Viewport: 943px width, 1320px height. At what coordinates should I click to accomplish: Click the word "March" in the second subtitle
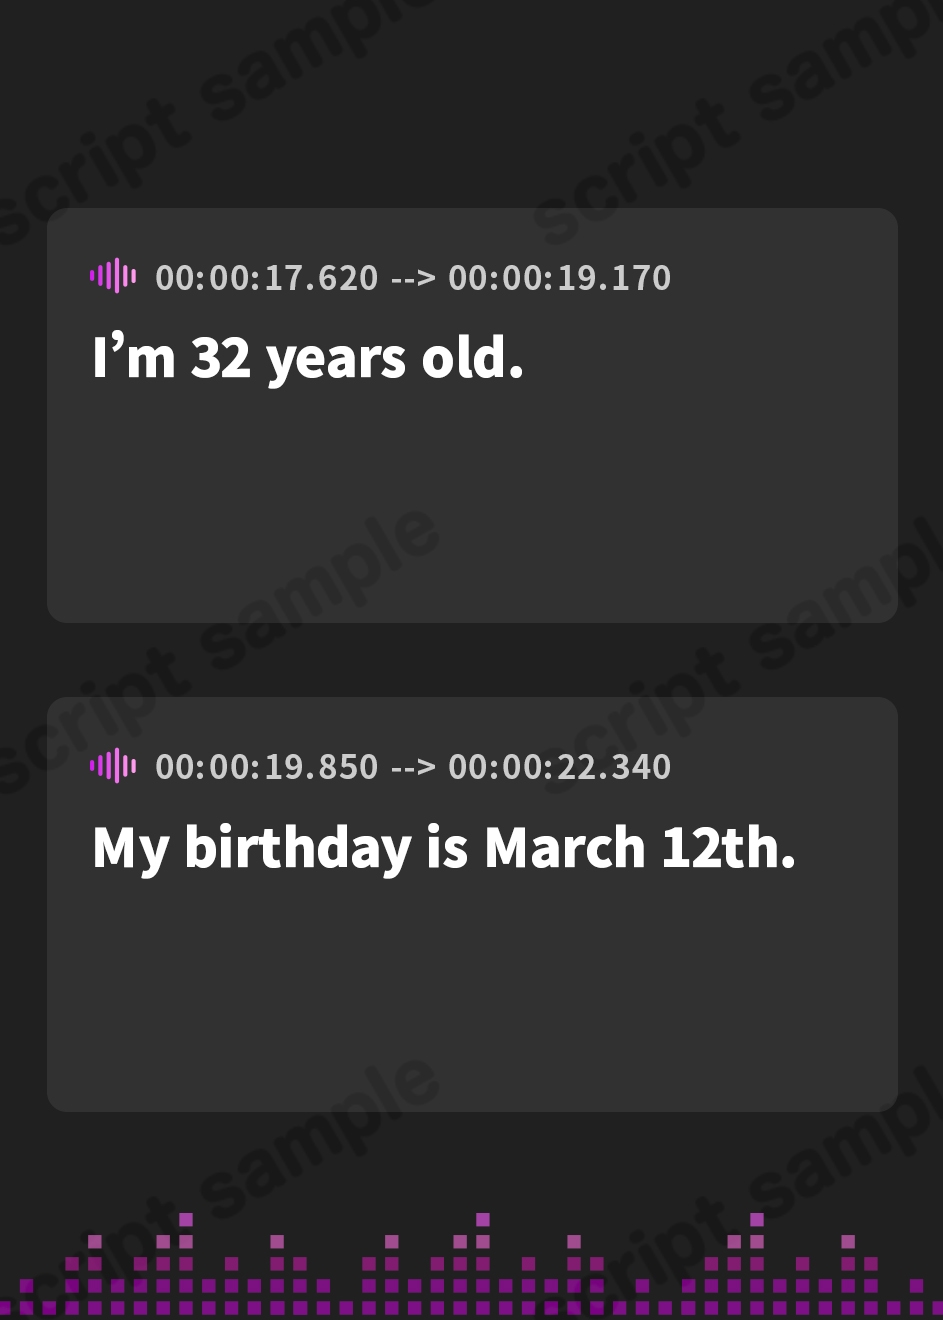pos(565,848)
